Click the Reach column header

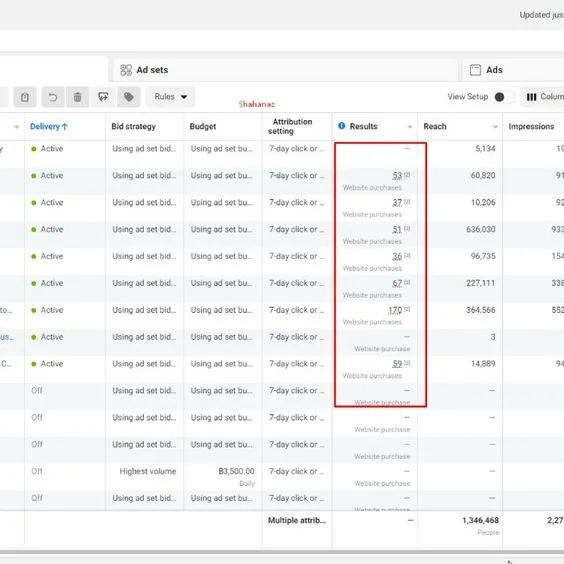coord(435,127)
